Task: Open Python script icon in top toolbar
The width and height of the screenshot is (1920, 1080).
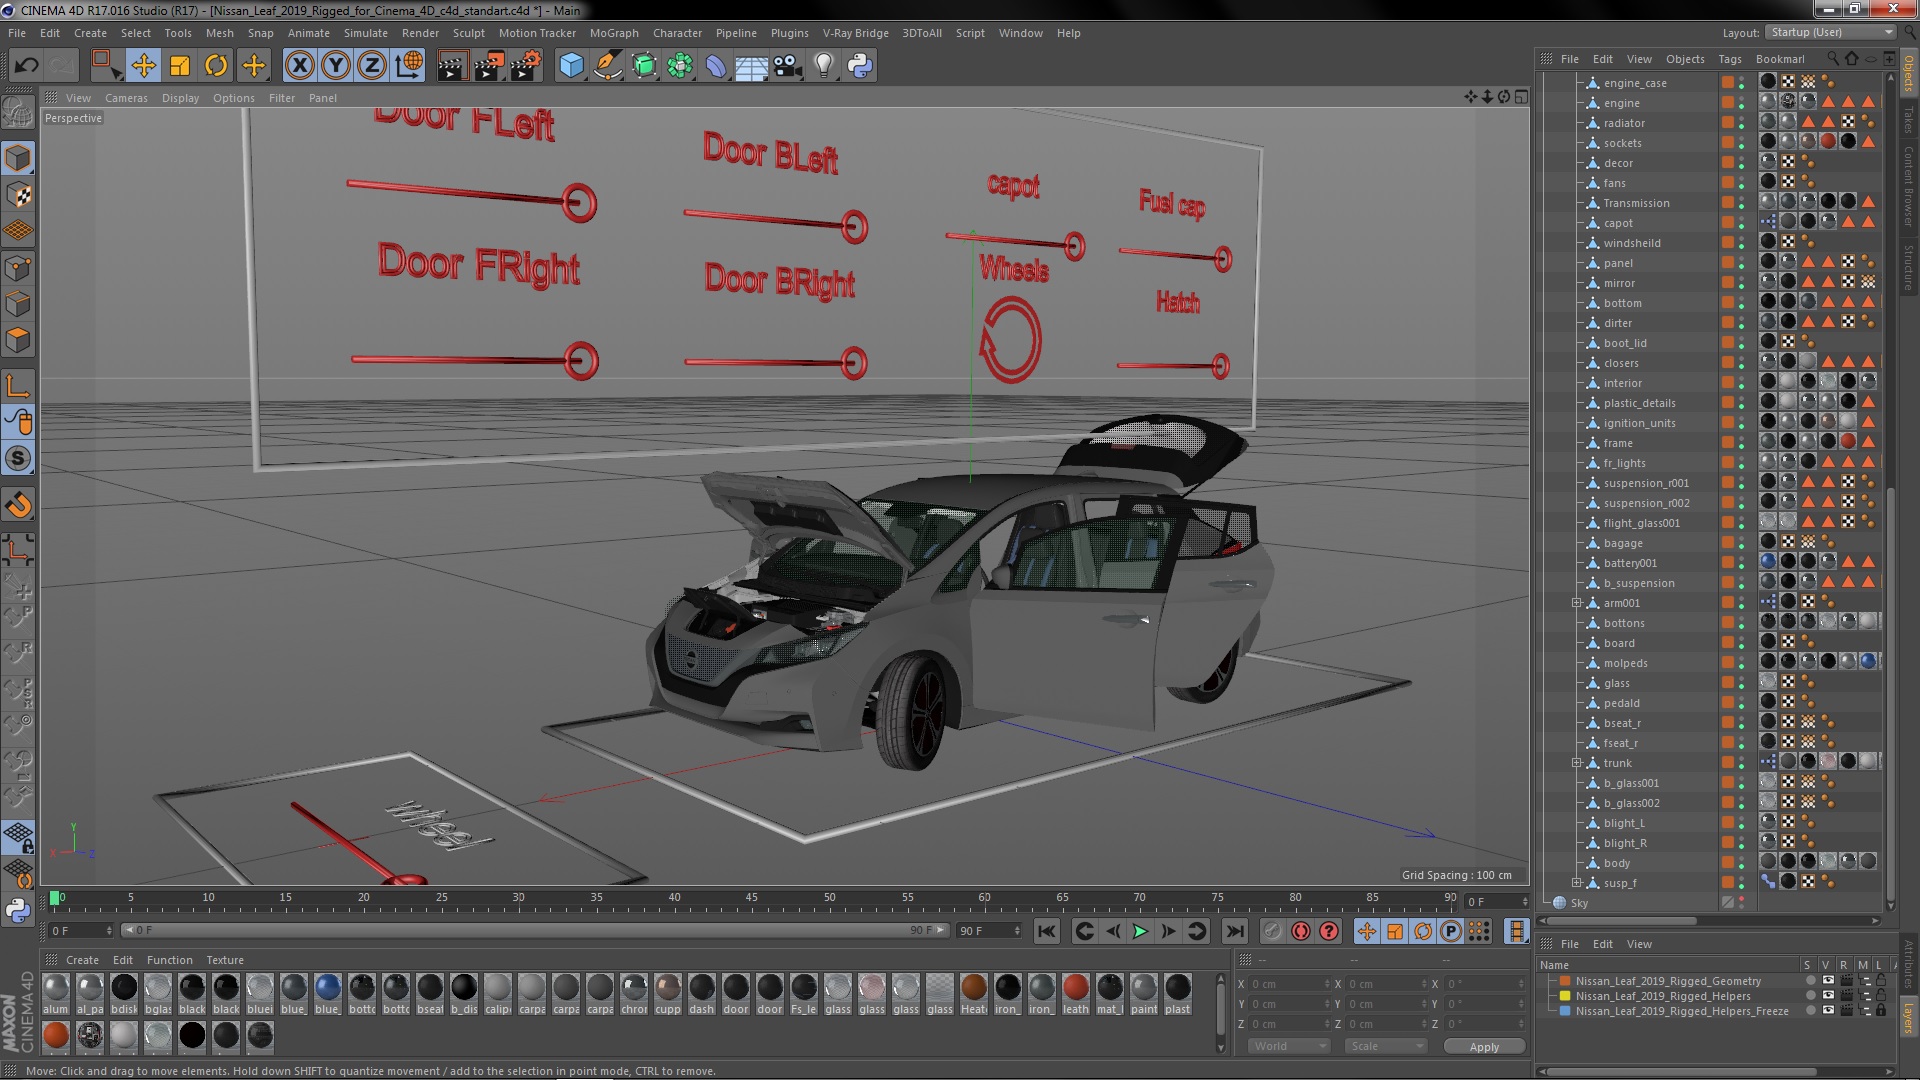Action: click(860, 66)
